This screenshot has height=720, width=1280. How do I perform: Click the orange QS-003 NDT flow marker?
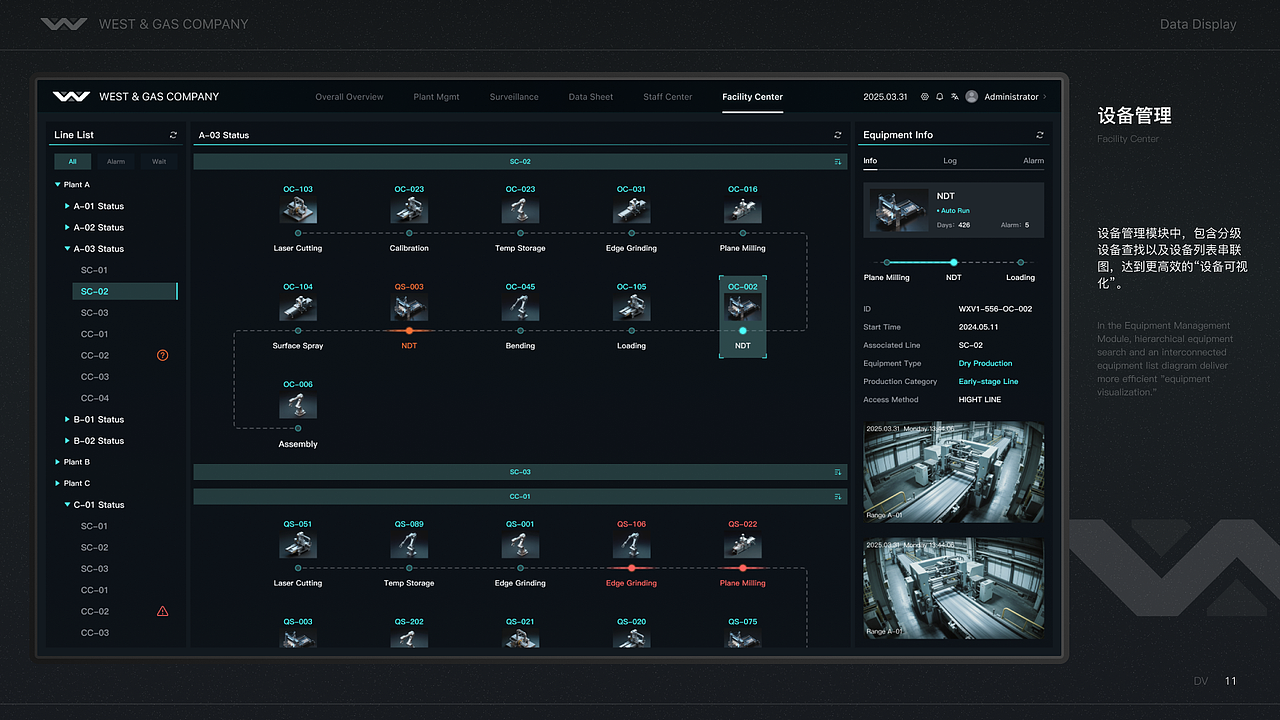tap(409, 330)
